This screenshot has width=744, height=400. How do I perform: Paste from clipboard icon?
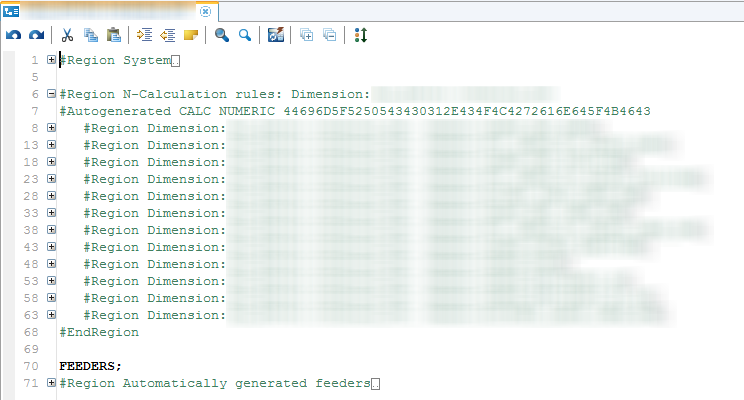tap(113, 35)
